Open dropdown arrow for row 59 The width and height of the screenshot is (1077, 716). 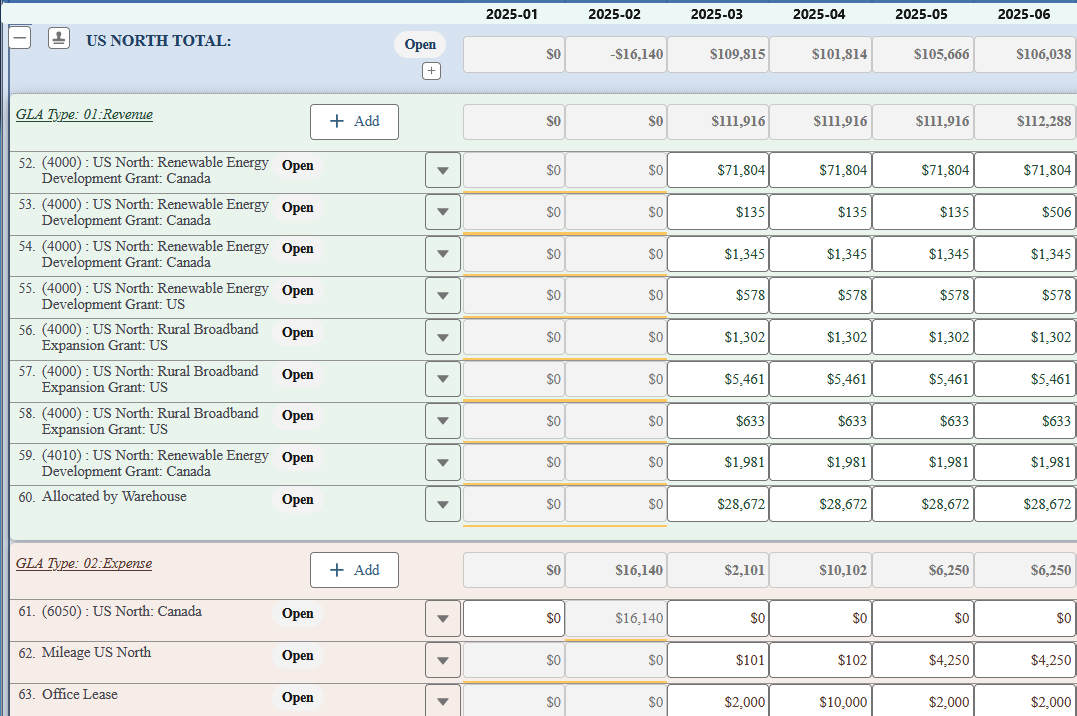[x=443, y=462]
